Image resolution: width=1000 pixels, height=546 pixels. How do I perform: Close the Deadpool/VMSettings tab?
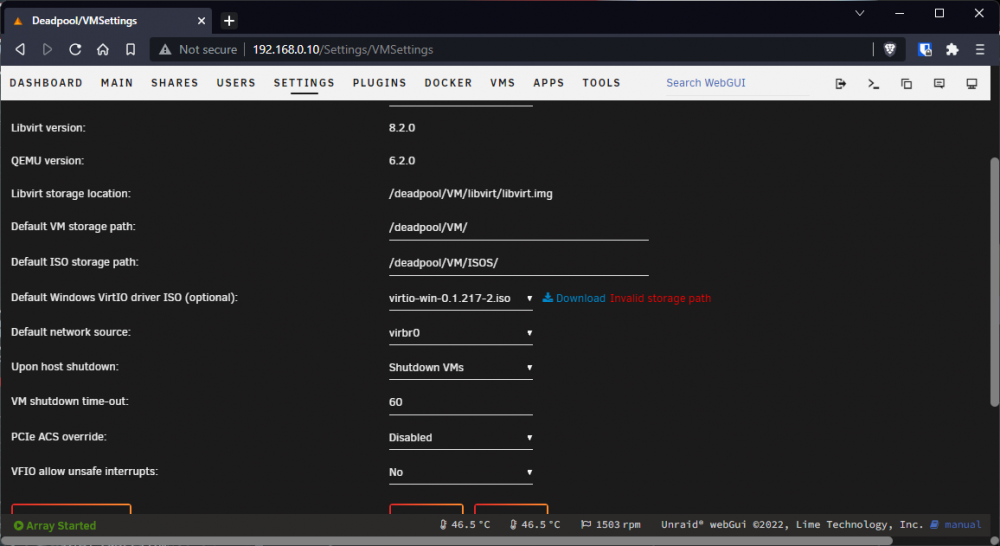(x=202, y=21)
